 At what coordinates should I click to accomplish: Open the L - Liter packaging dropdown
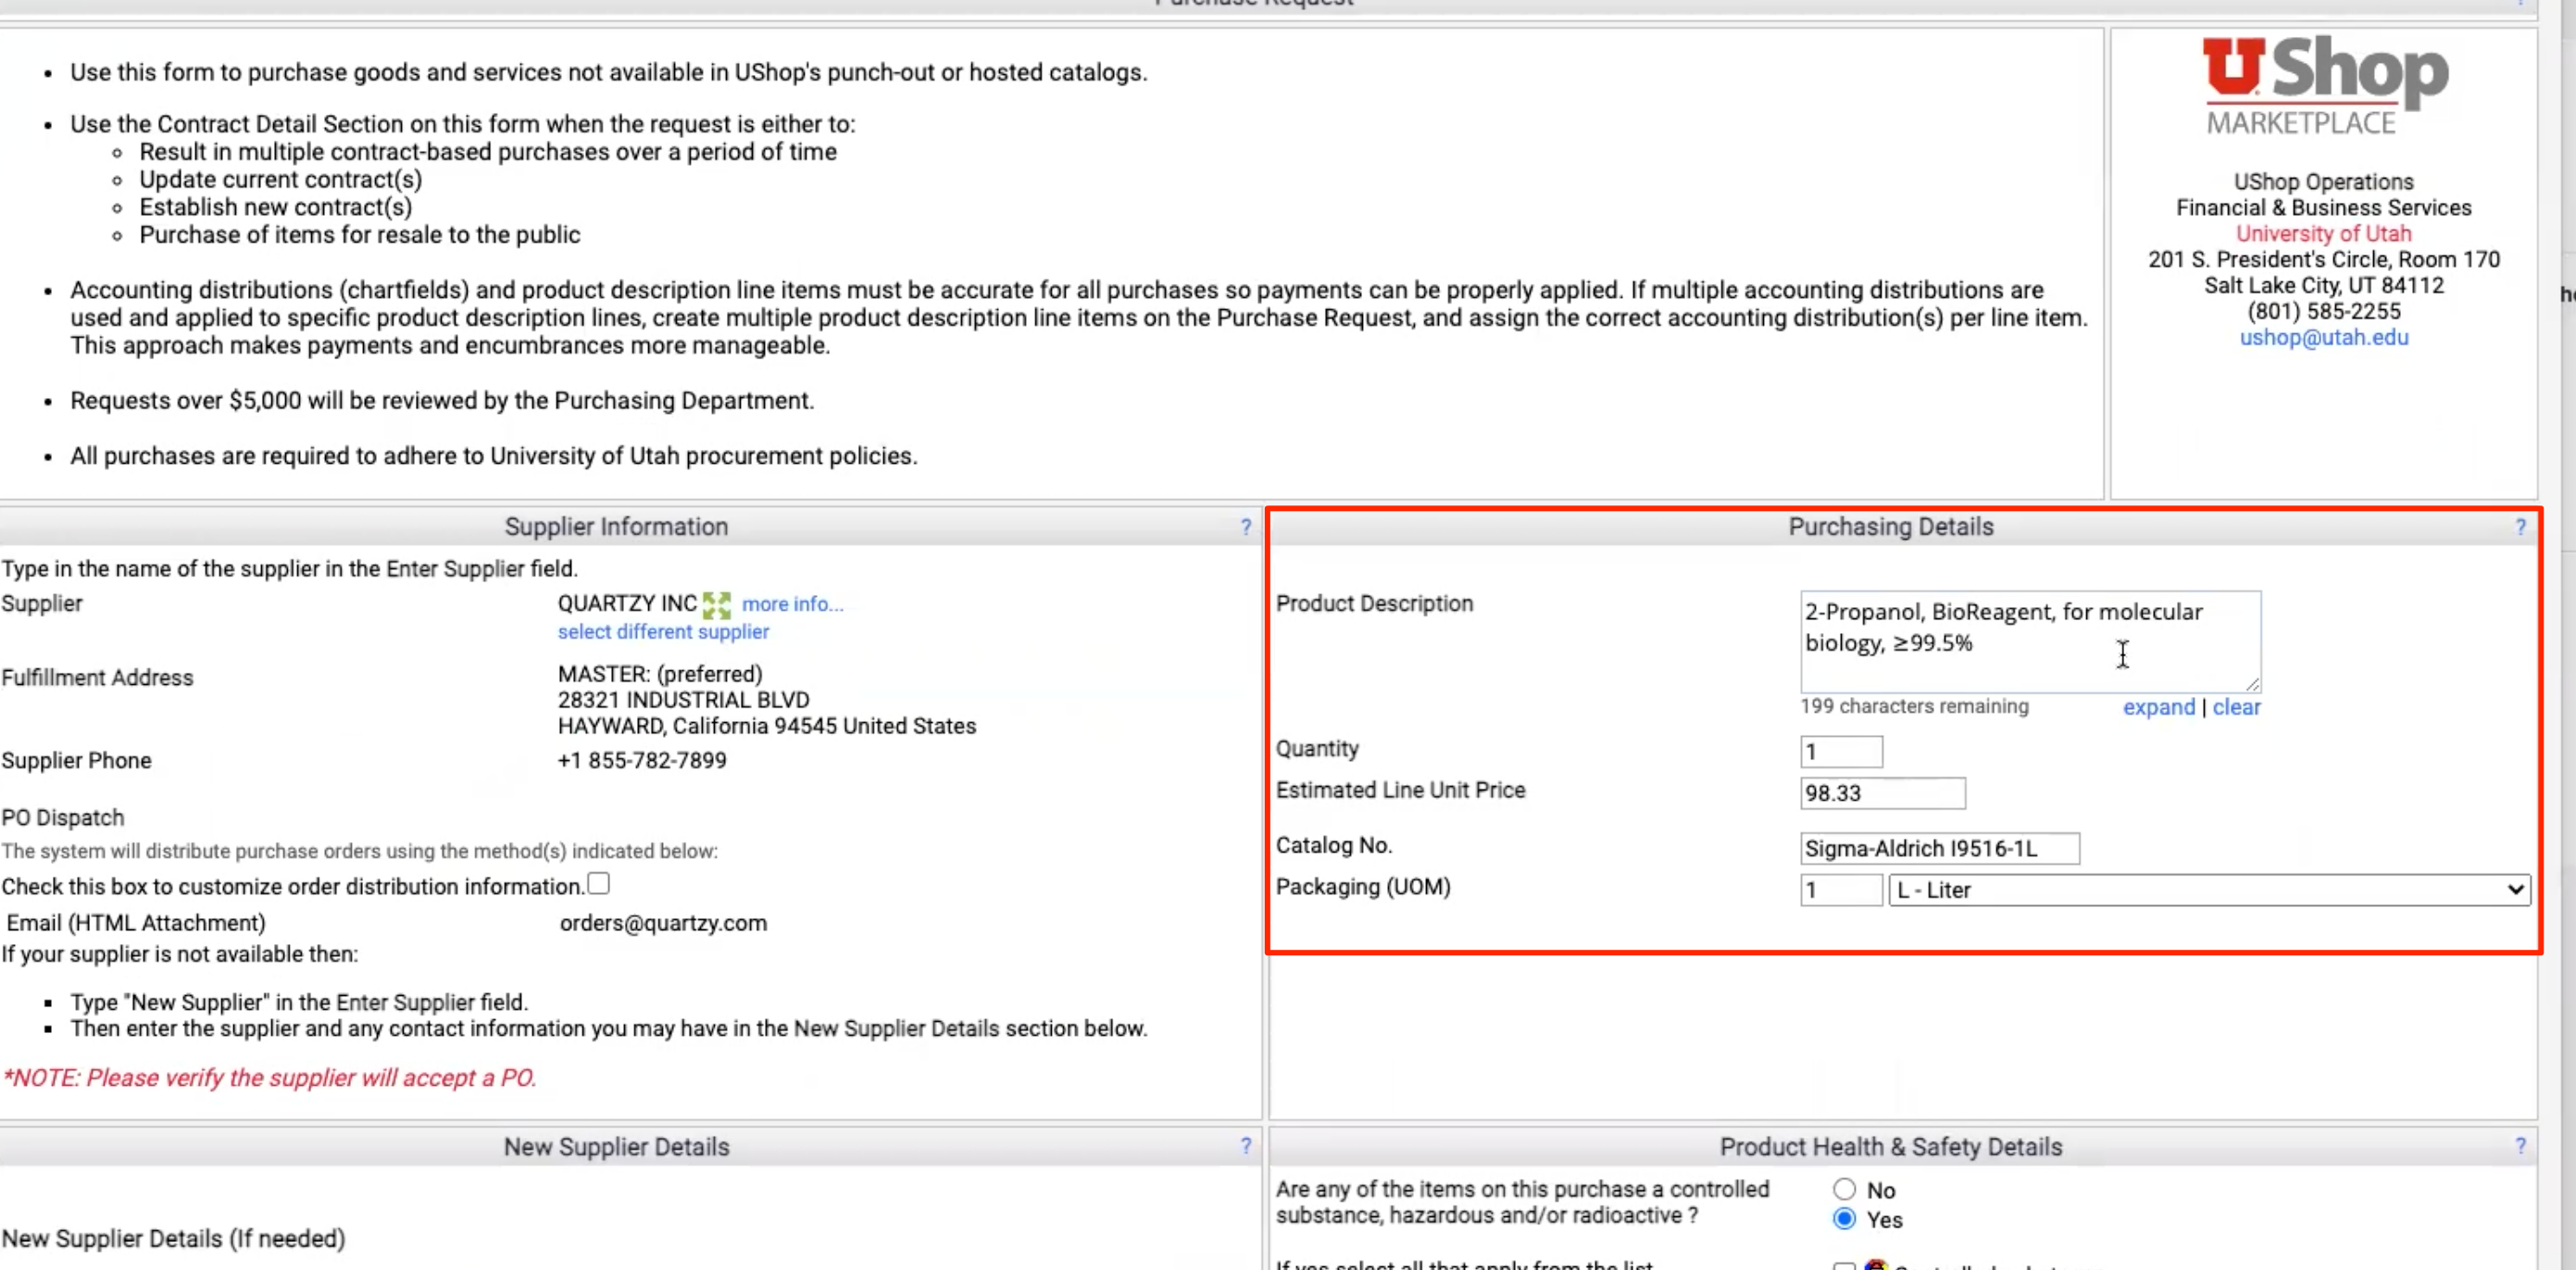(x=2209, y=890)
